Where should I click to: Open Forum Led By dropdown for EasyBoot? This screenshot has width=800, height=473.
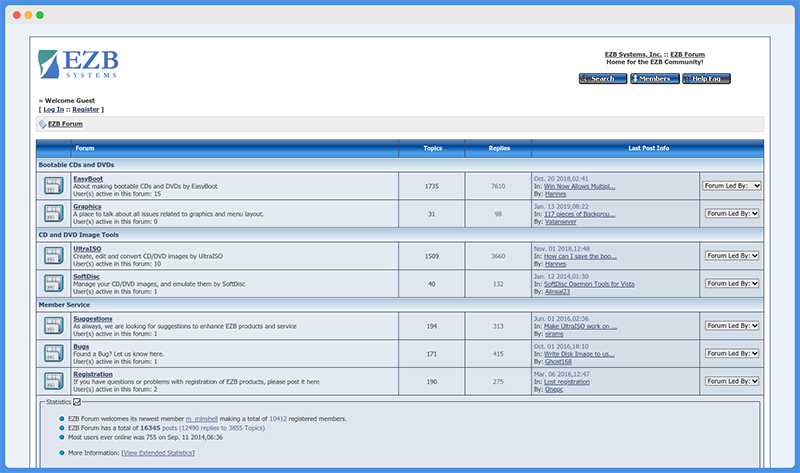point(732,186)
